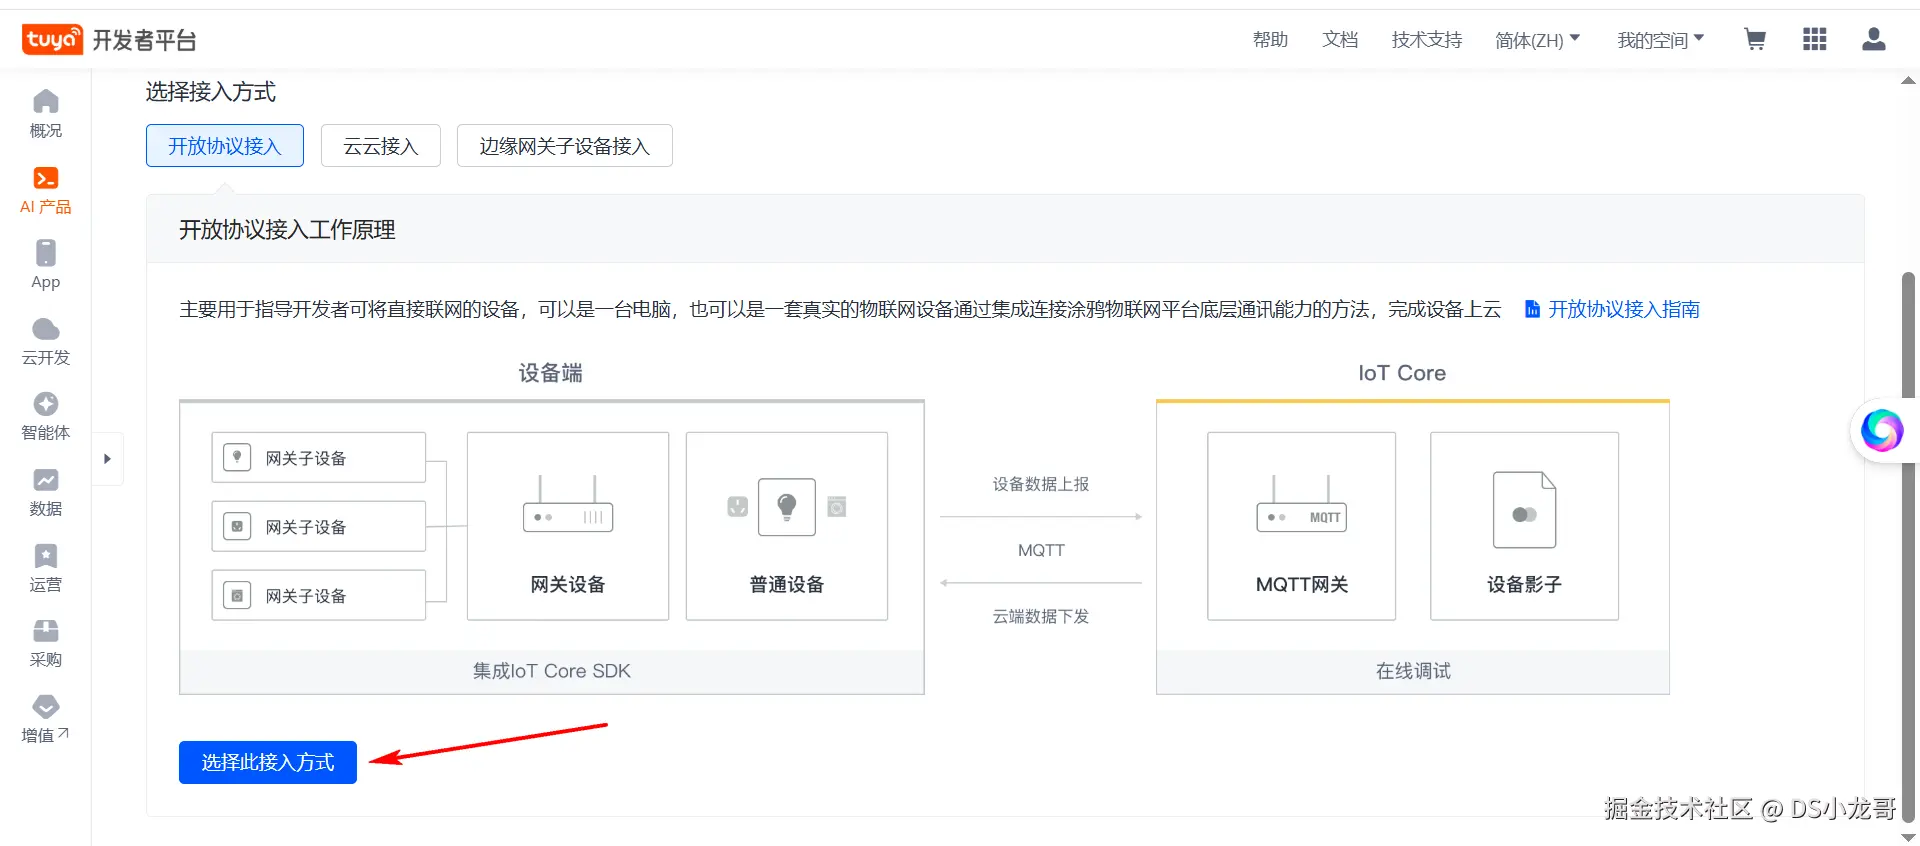1920x846 pixels.
Task: Select the 开放协议接入 tab
Action: coord(225,146)
